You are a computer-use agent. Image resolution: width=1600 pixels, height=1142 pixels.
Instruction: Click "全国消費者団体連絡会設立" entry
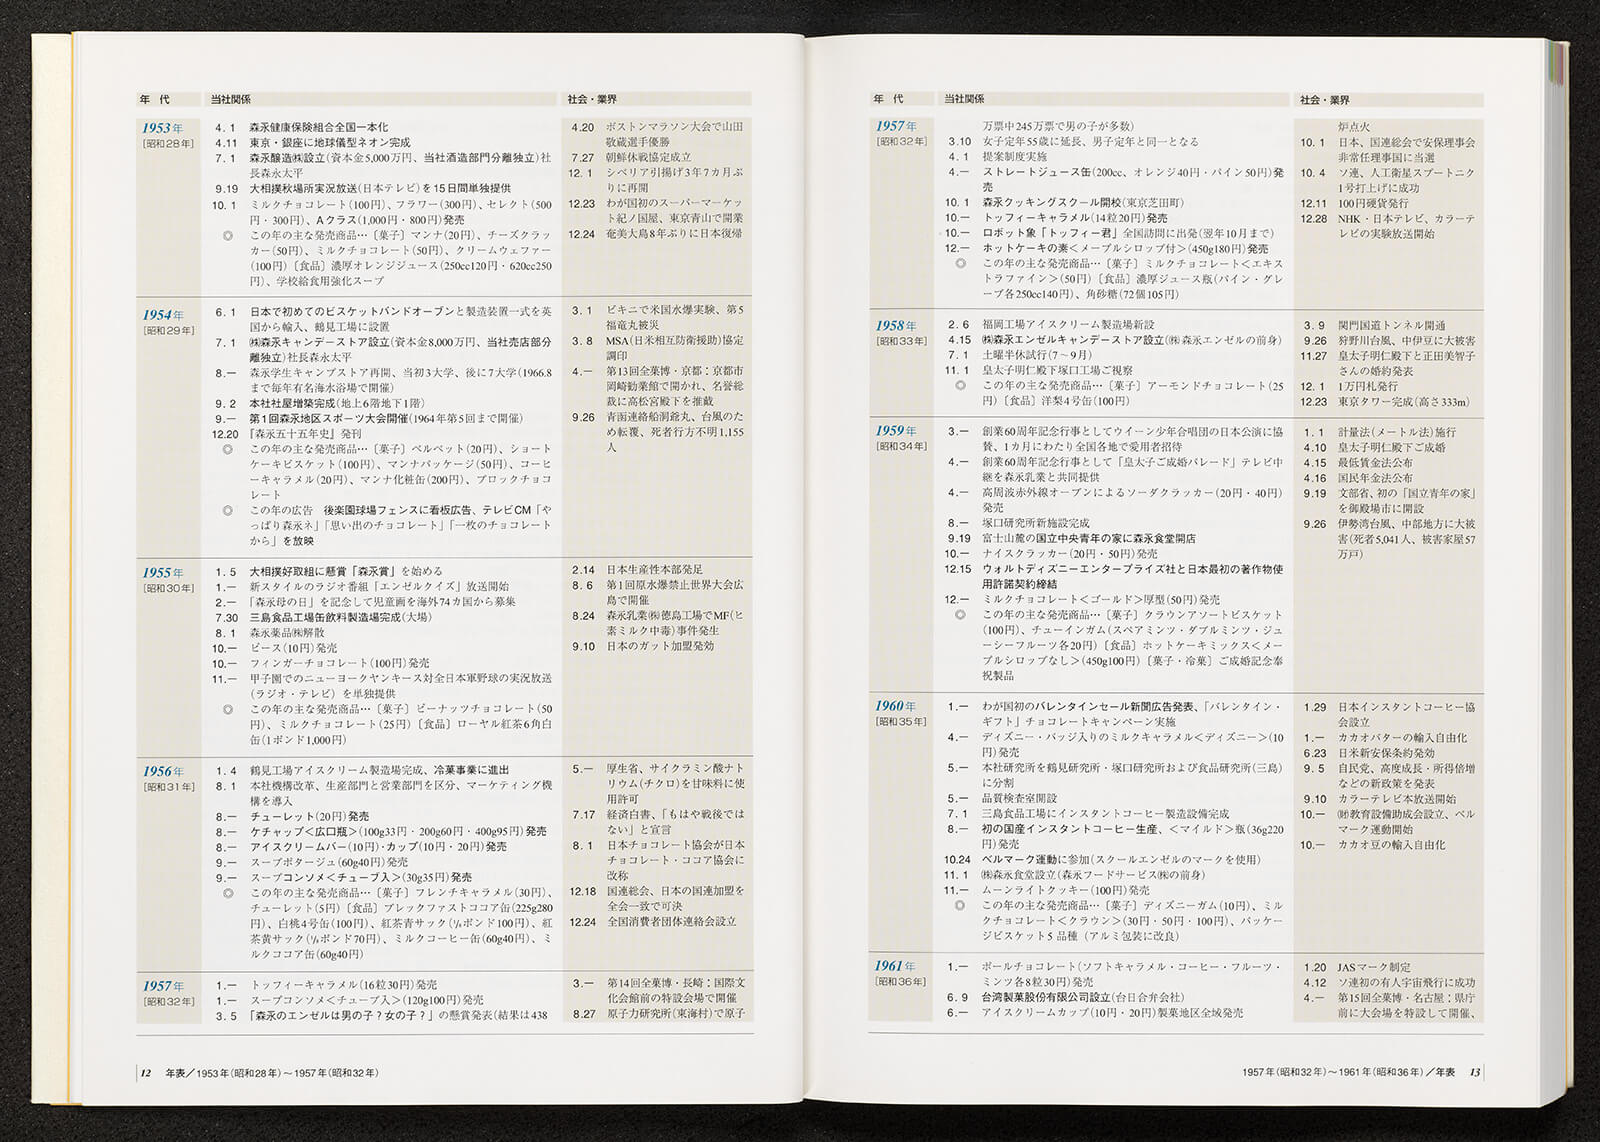(671, 921)
